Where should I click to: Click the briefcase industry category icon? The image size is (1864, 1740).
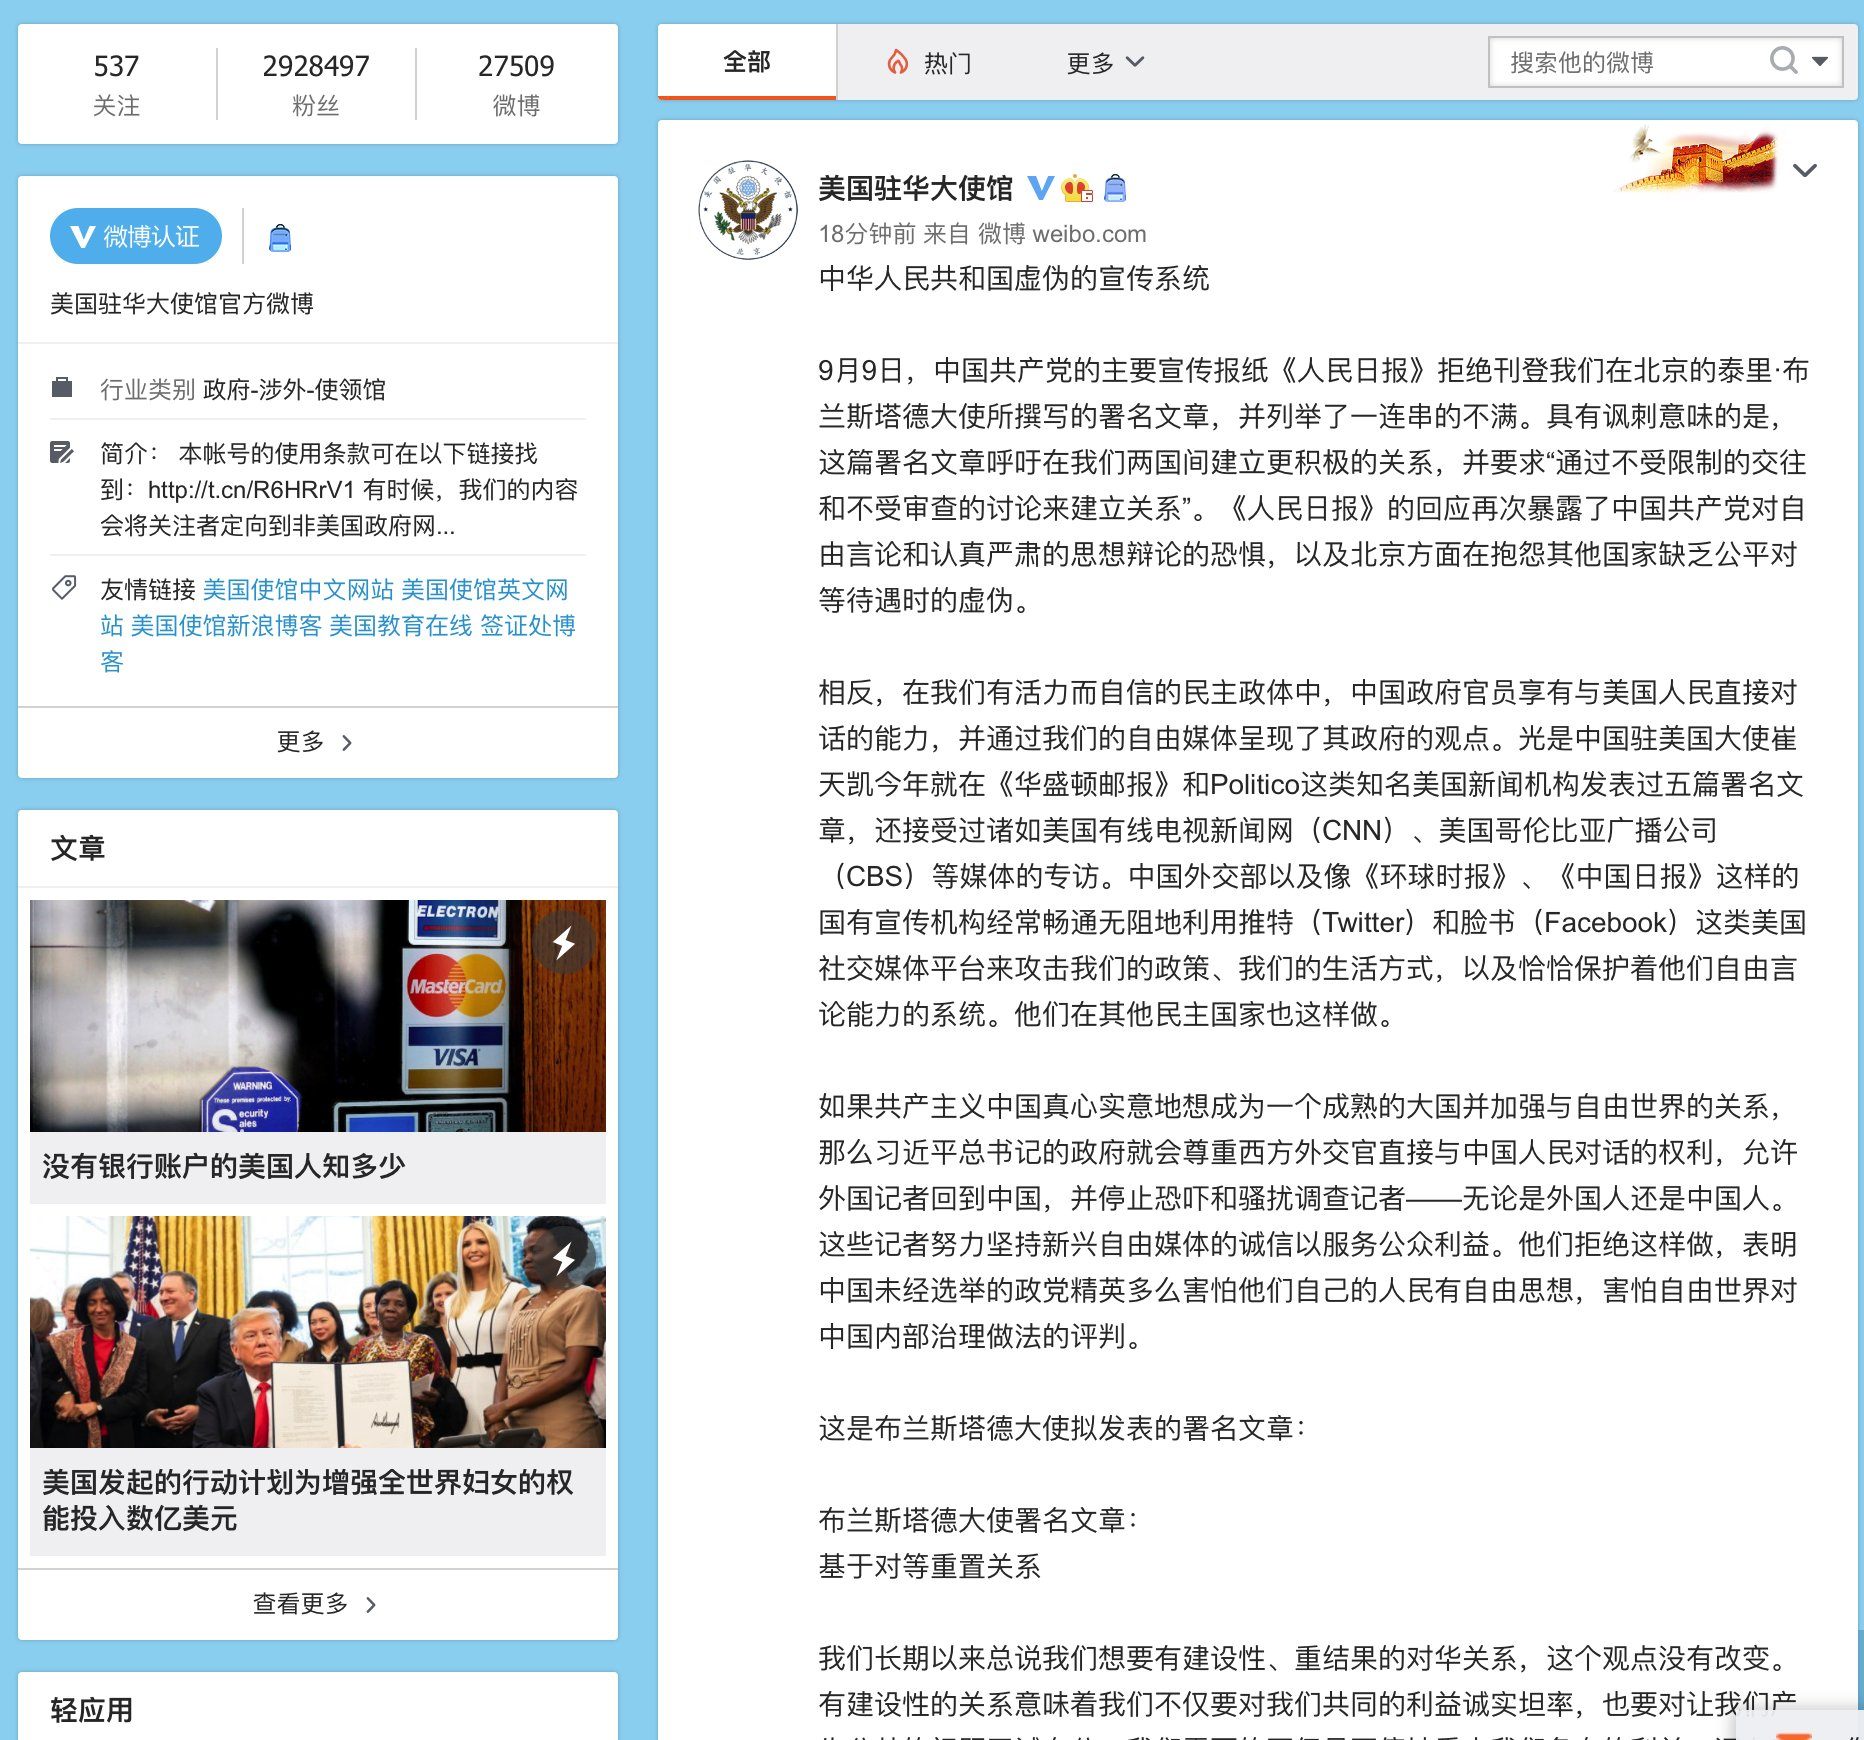(62, 388)
